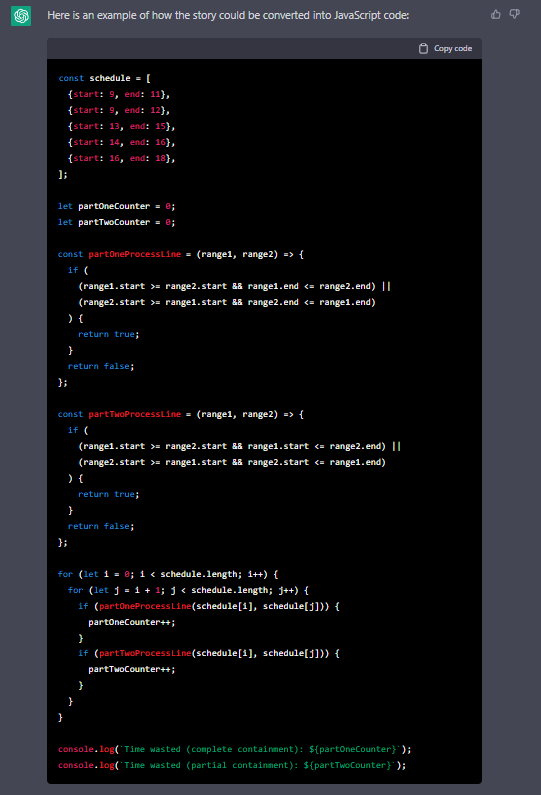Click the intro sentence about JavaScript code
The height and width of the screenshot is (795, 541).
[x=228, y=15]
